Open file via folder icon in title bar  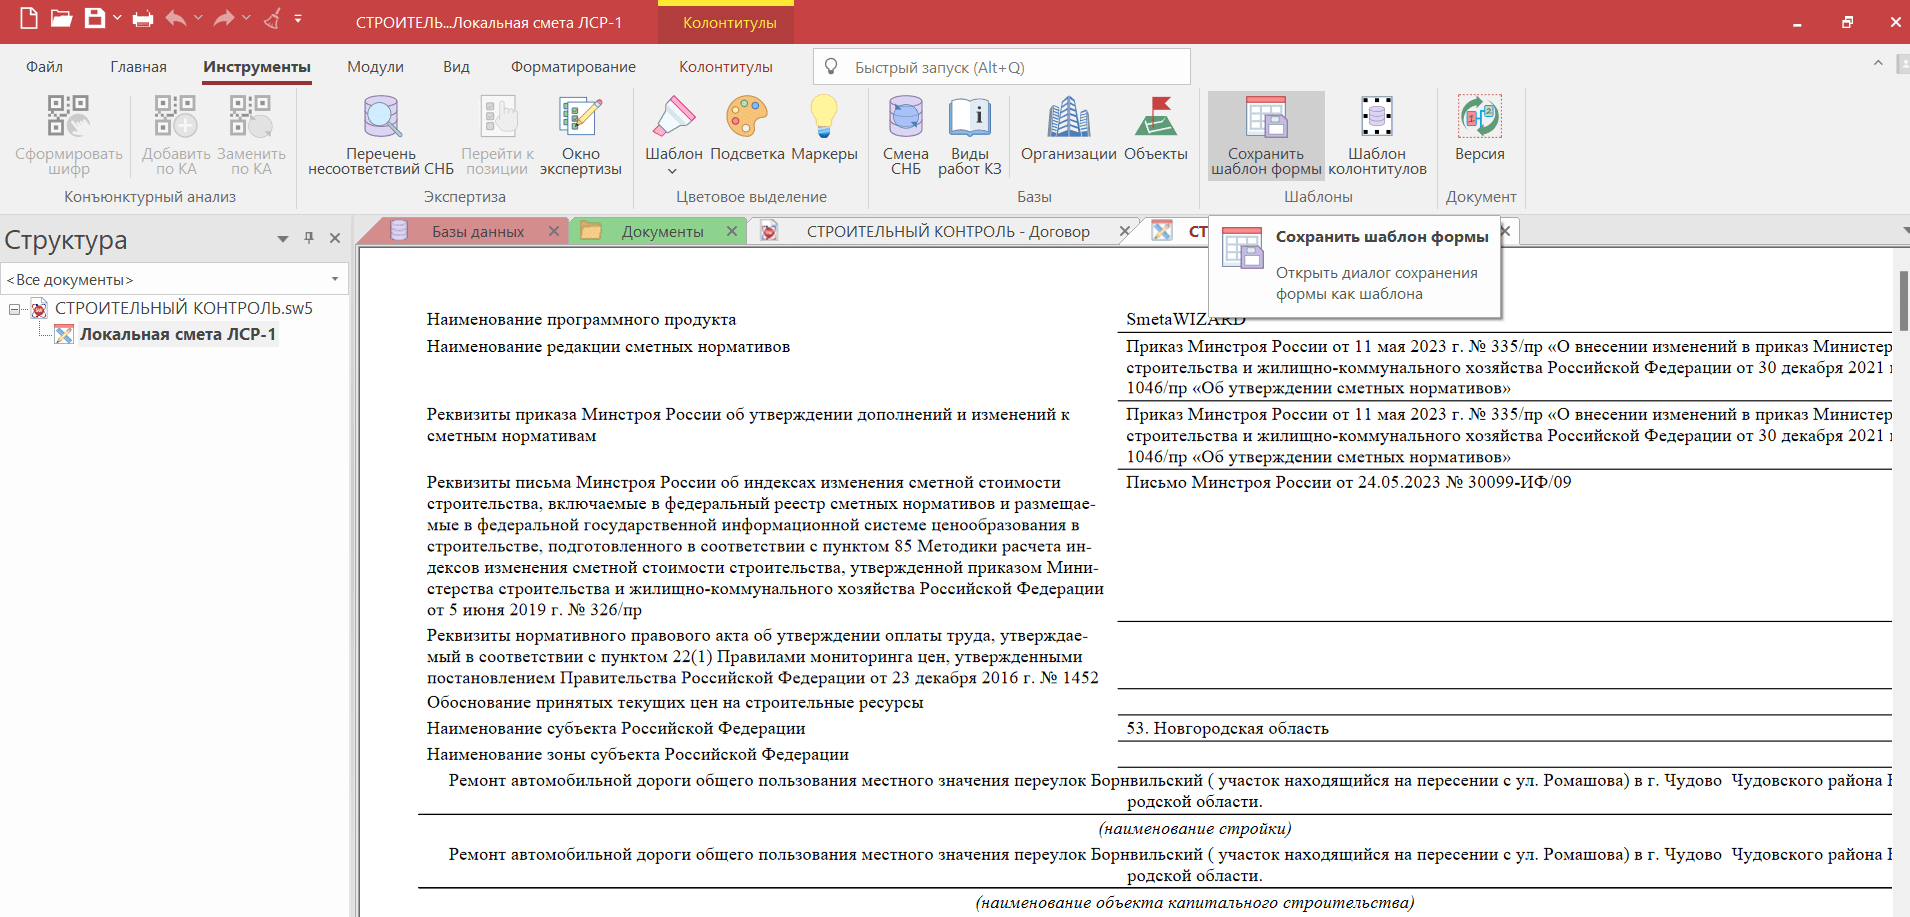pyautogui.click(x=61, y=18)
